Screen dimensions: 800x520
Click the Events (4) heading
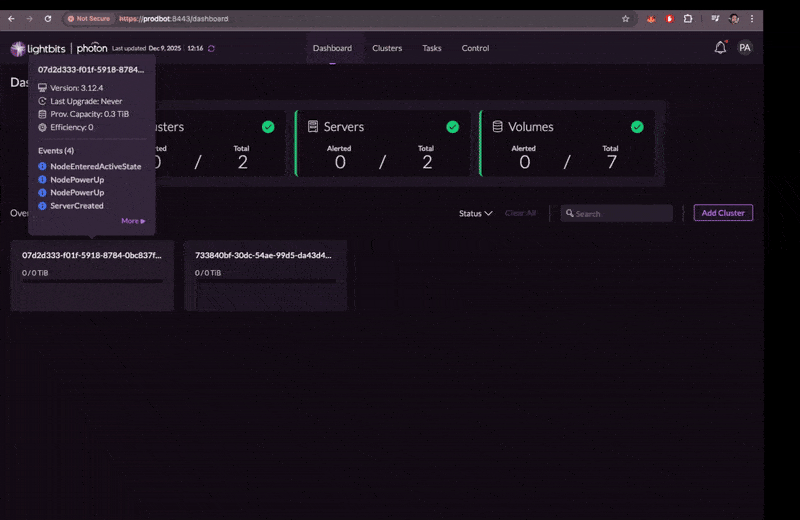[56, 151]
